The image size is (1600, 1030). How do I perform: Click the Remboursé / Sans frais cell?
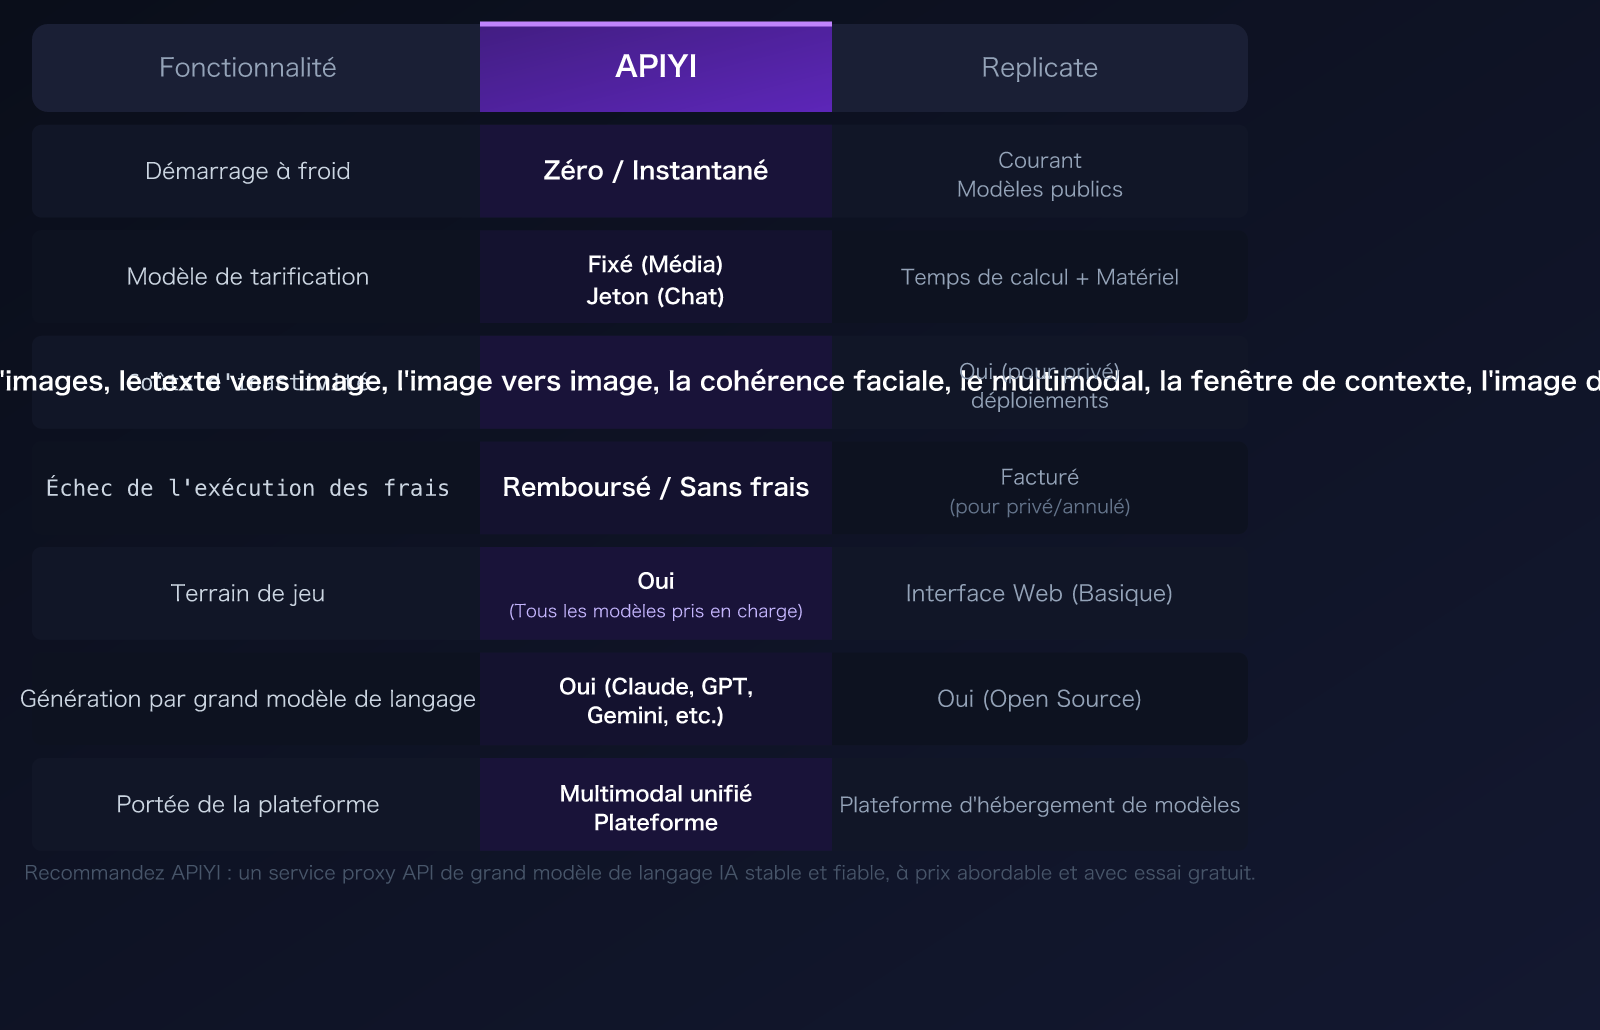(655, 488)
